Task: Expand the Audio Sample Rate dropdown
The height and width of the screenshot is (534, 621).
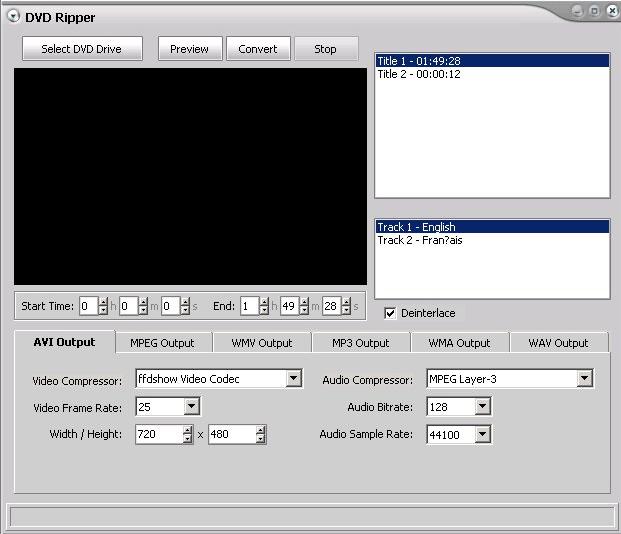Action: (x=482, y=434)
